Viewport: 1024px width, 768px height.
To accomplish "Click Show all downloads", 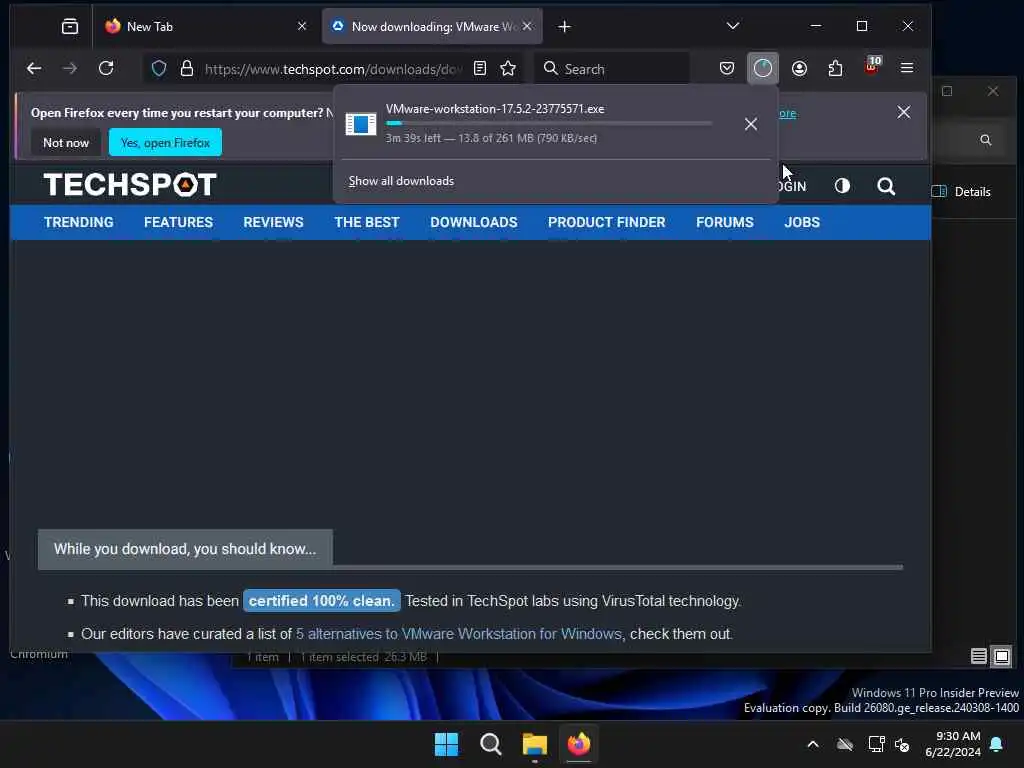I will 401,181.
